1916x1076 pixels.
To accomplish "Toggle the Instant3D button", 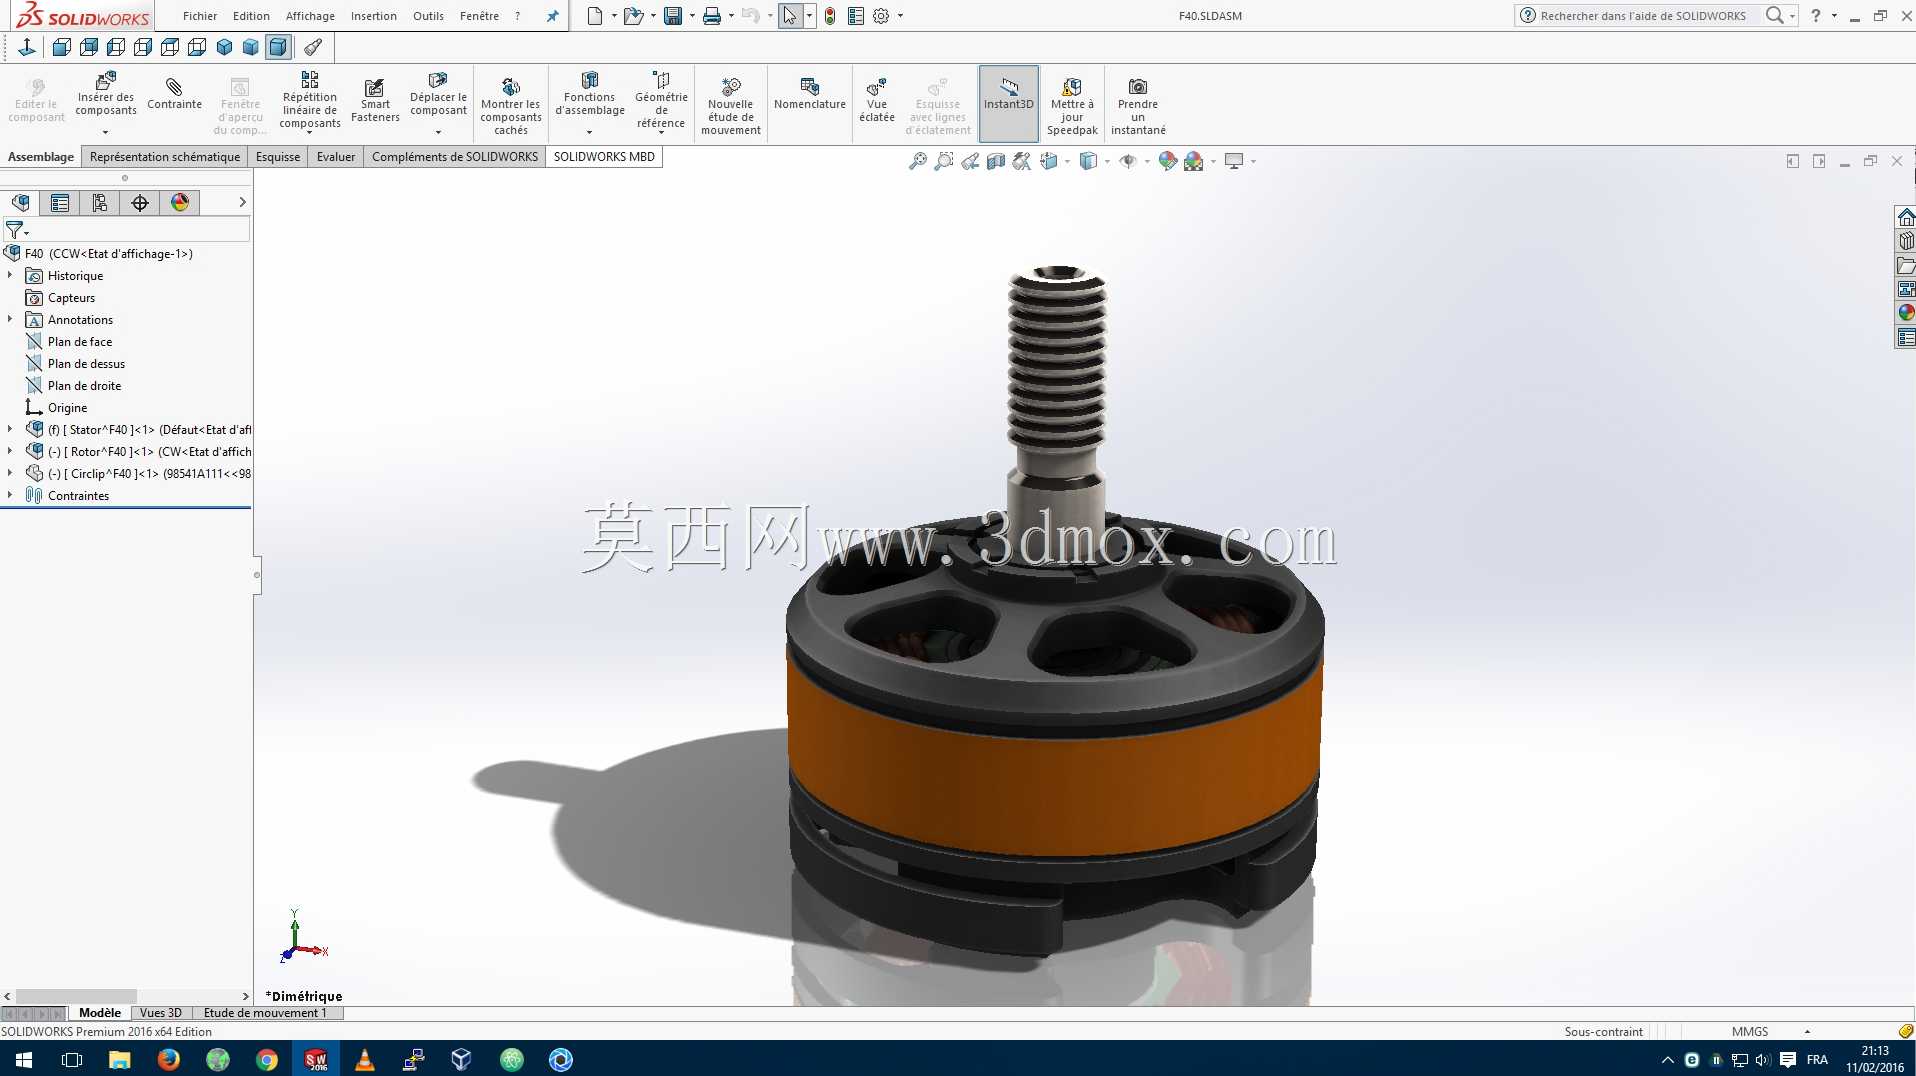I will tap(1009, 103).
